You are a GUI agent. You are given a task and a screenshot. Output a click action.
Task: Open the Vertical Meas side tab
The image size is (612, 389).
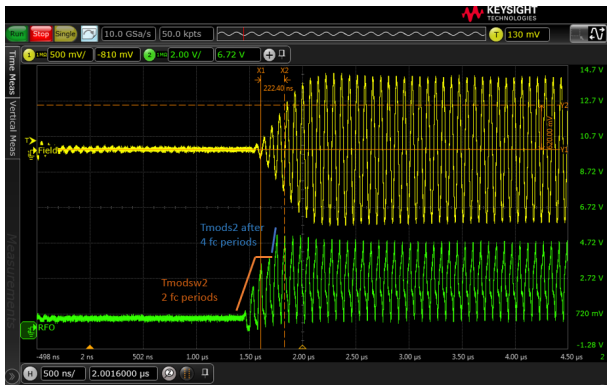(12, 128)
